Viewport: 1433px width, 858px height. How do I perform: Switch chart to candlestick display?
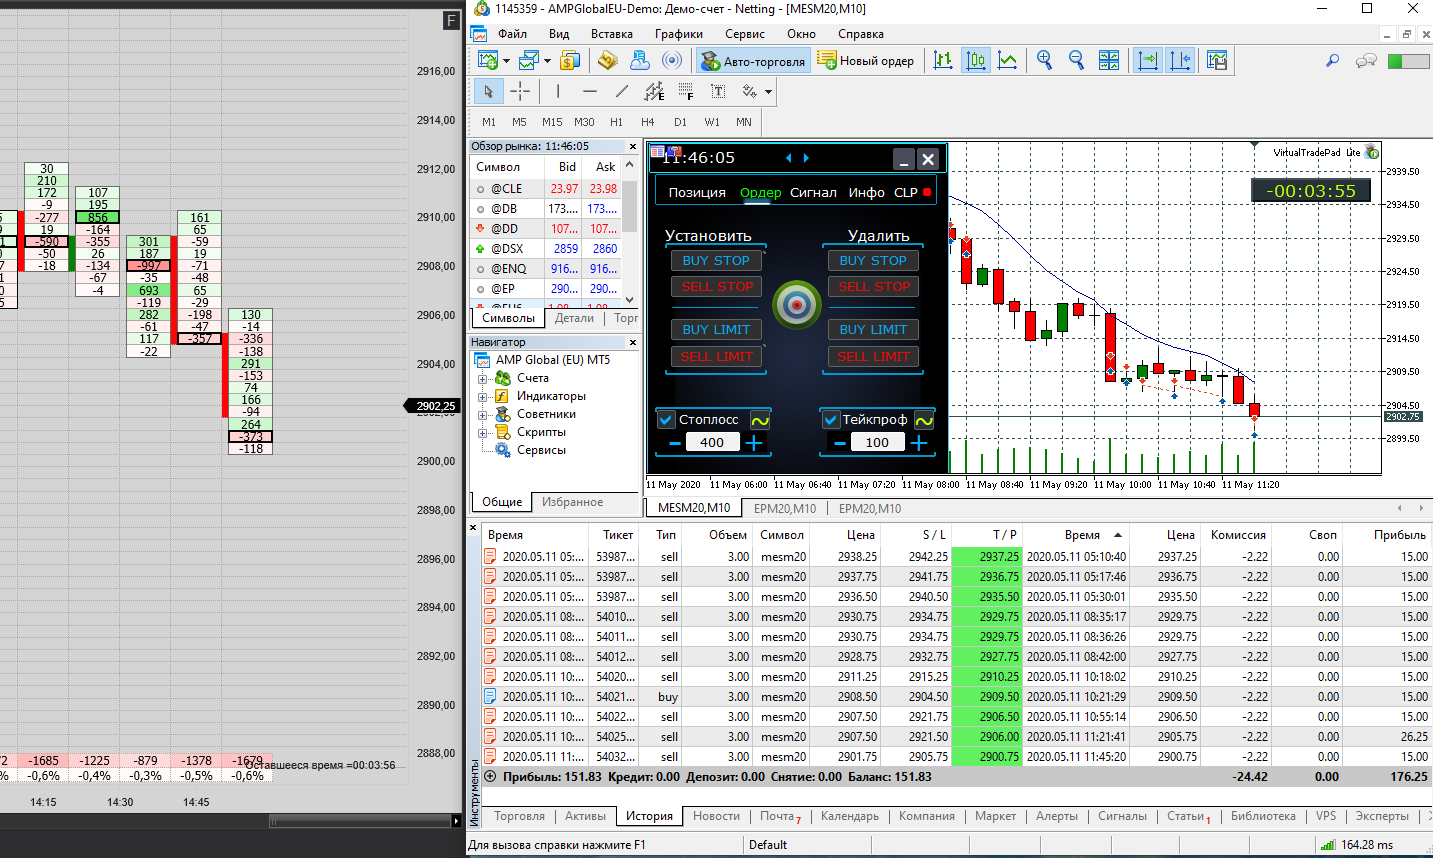coord(975,61)
